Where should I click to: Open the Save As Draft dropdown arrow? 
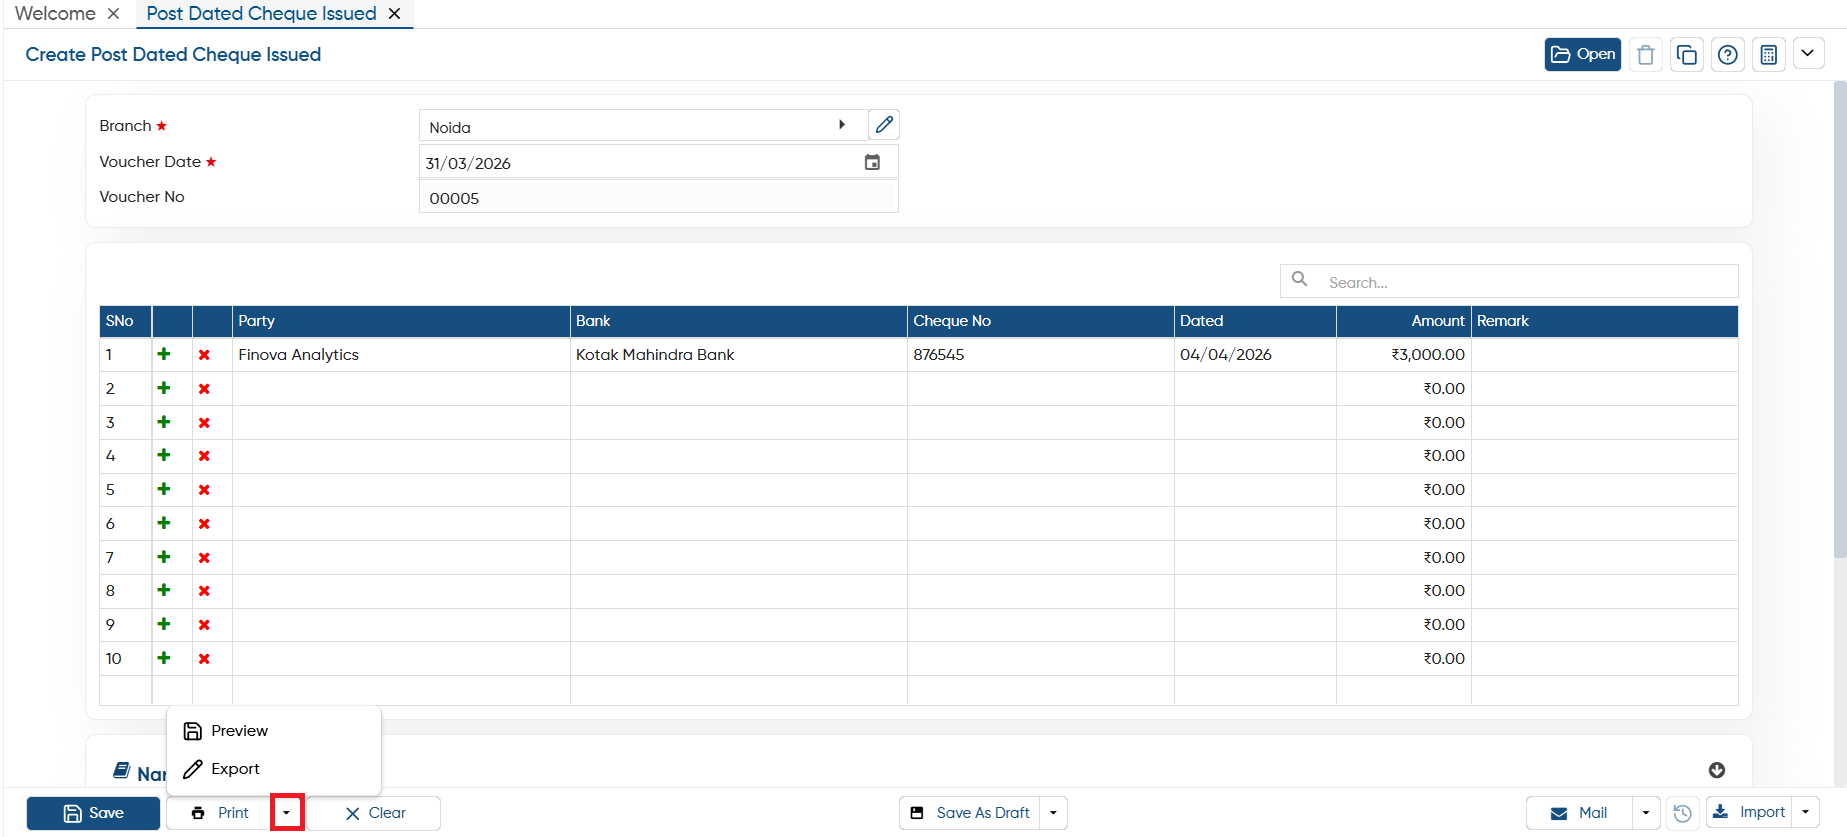point(1053,813)
